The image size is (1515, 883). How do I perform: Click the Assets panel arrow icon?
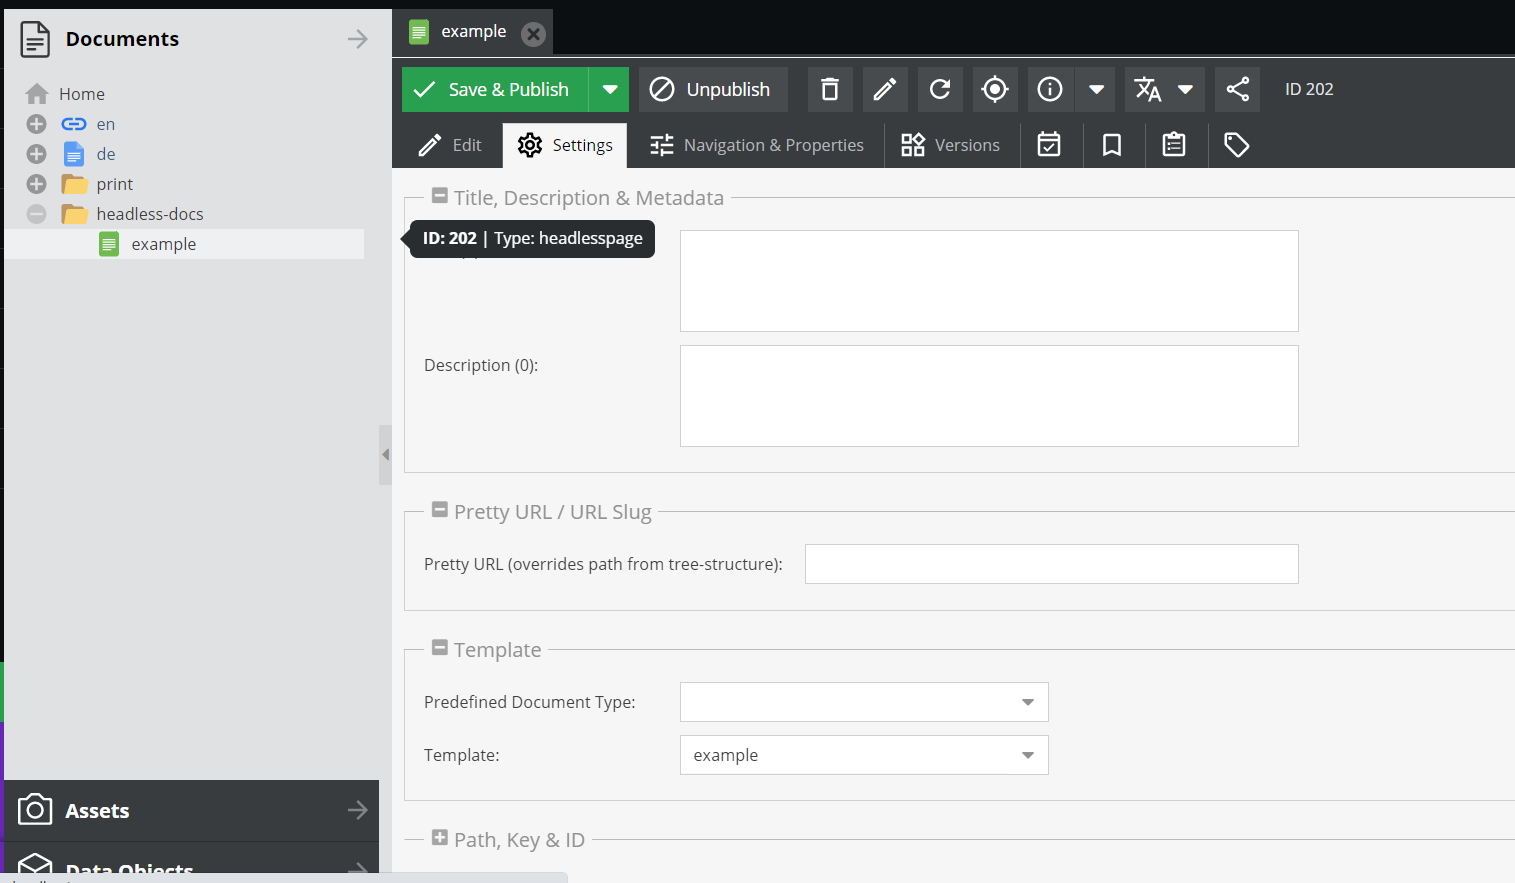click(x=358, y=810)
